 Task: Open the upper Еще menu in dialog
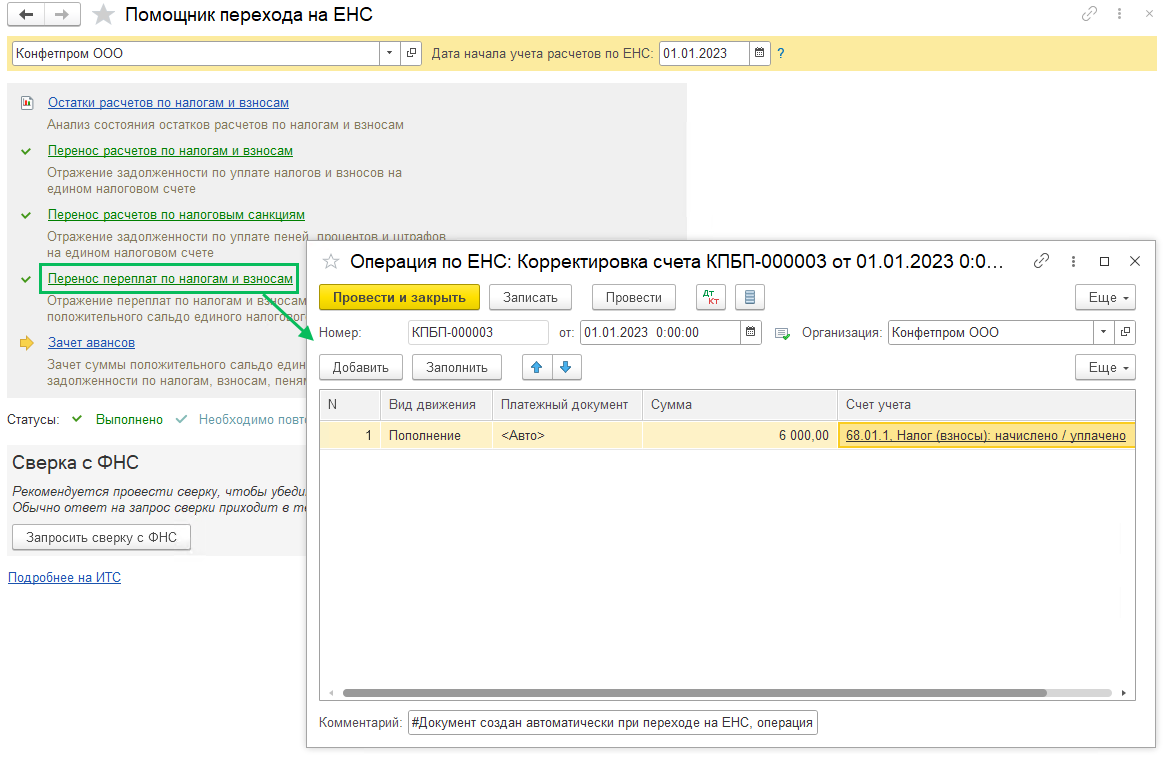tap(1105, 297)
